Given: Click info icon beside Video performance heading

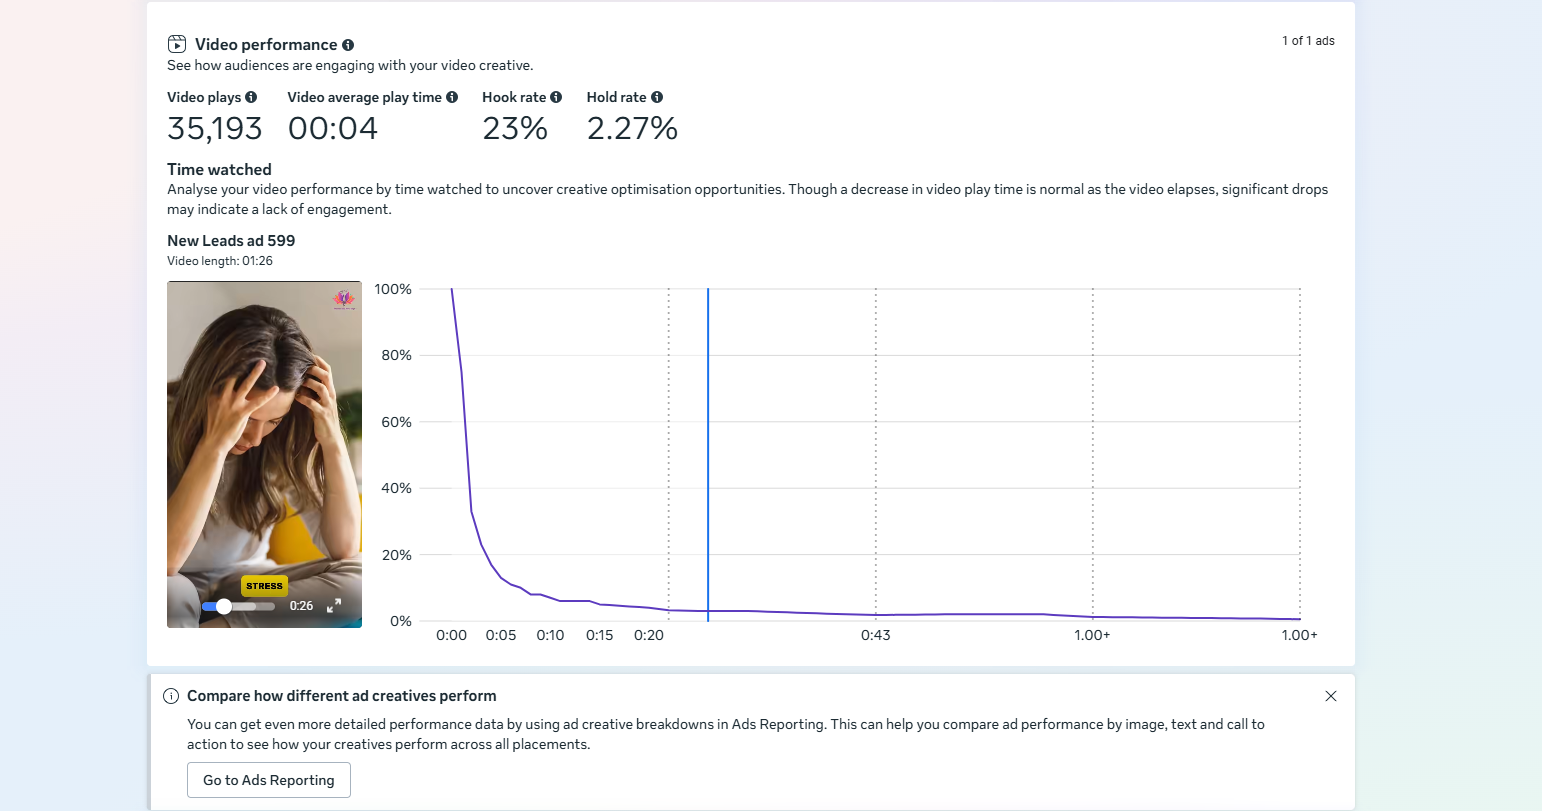Looking at the screenshot, I should [348, 45].
